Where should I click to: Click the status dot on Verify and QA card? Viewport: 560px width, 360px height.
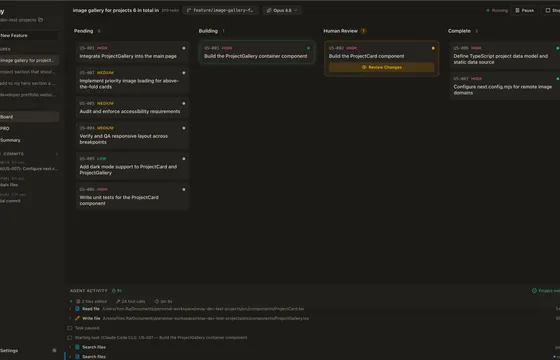coord(184,128)
